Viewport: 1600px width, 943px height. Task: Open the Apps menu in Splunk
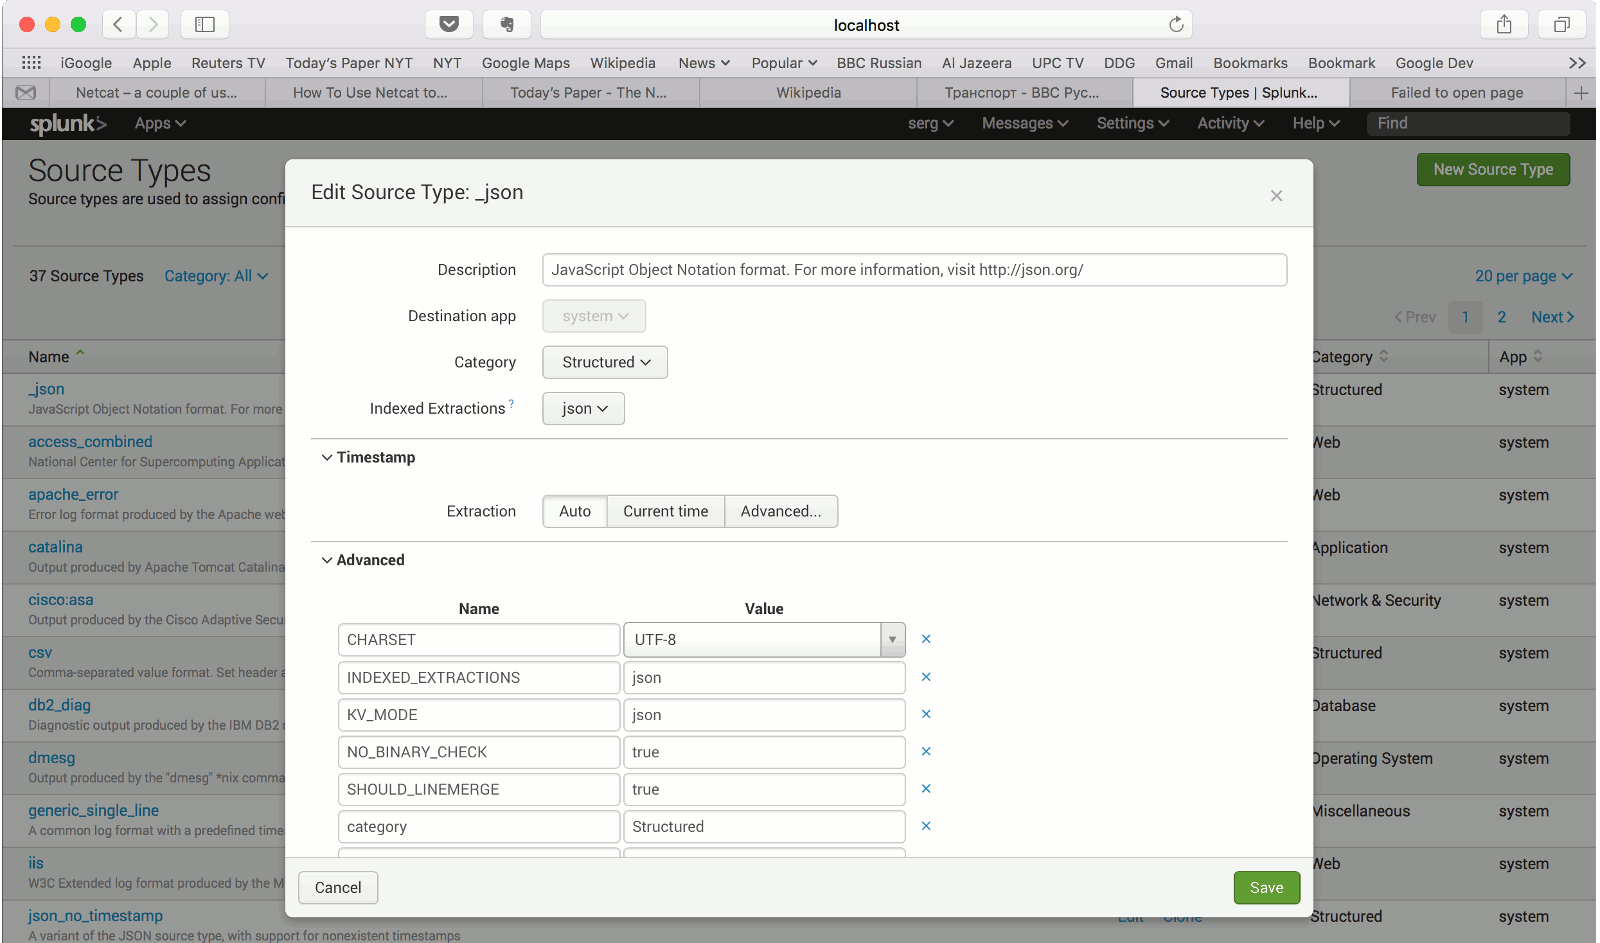[x=160, y=123]
